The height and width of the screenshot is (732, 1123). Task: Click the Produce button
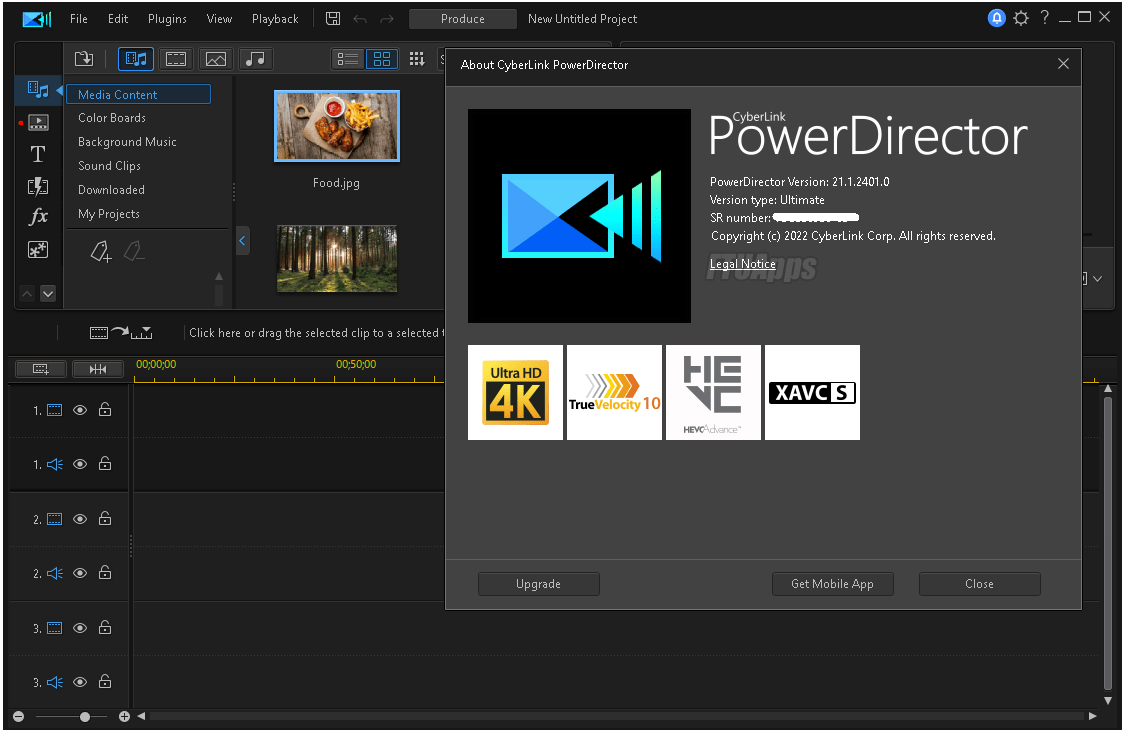463,19
